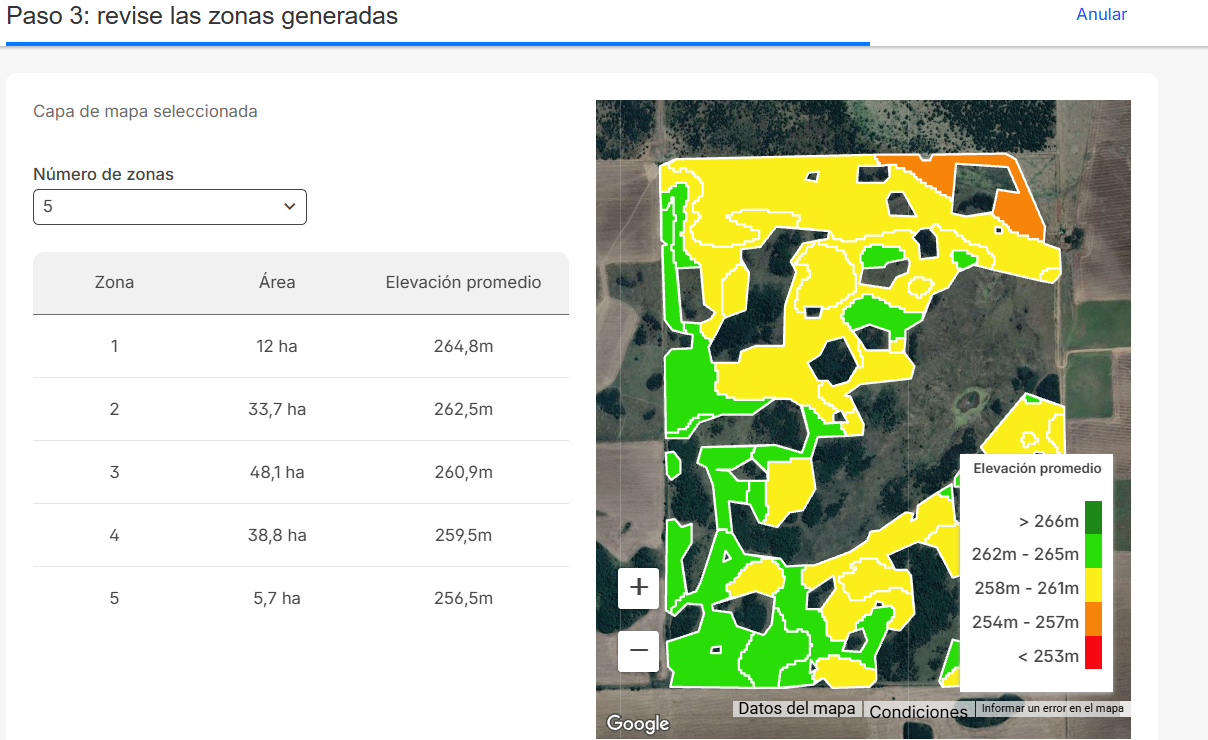This screenshot has height=740, width=1208.
Task: Open the Google logo link on map
Action: click(638, 724)
